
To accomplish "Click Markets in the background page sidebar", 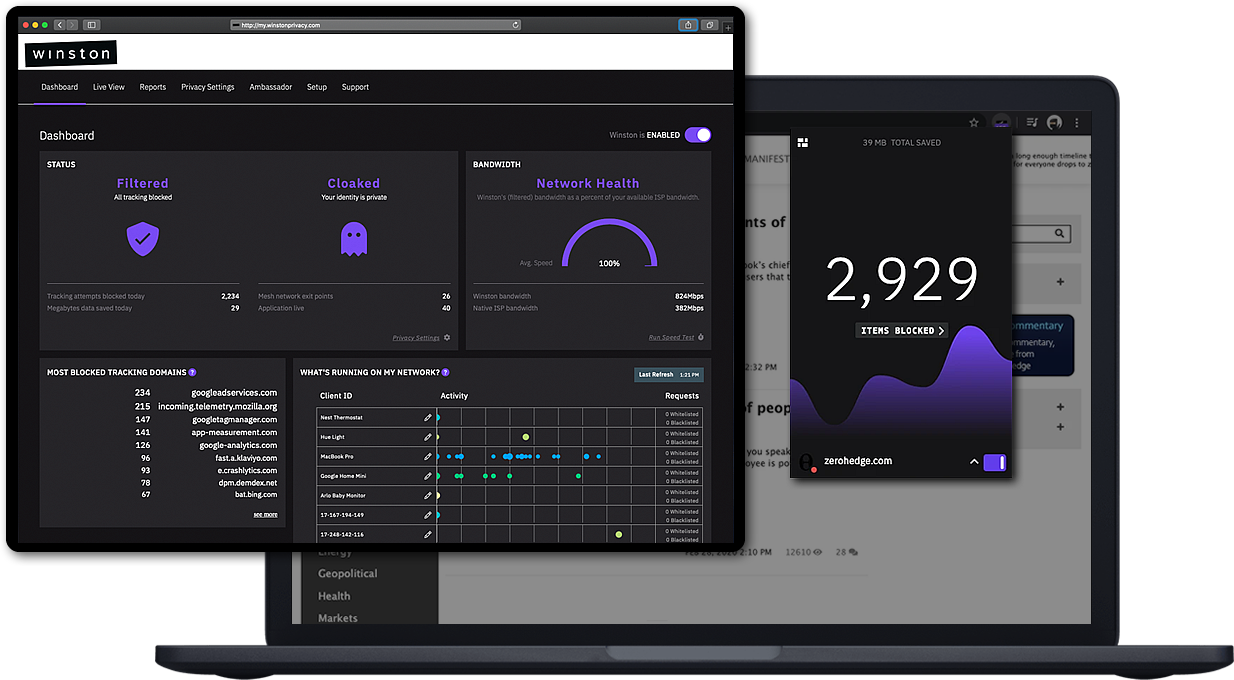I will tap(338, 618).
